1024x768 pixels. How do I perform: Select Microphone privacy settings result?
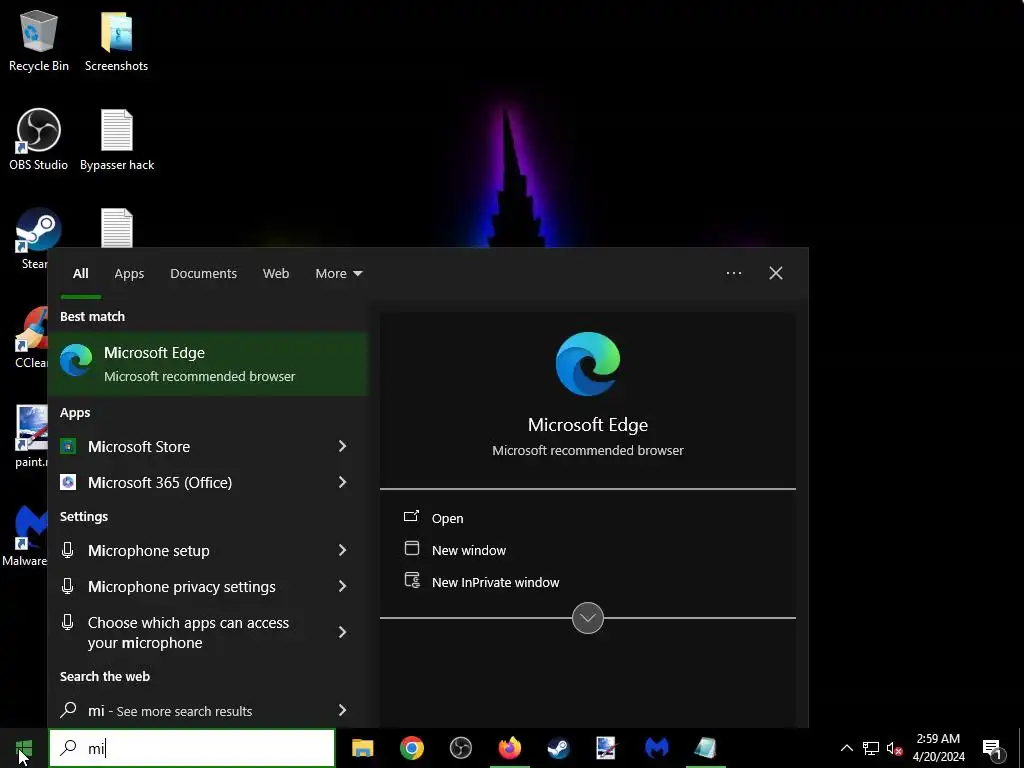pos(189,586)
